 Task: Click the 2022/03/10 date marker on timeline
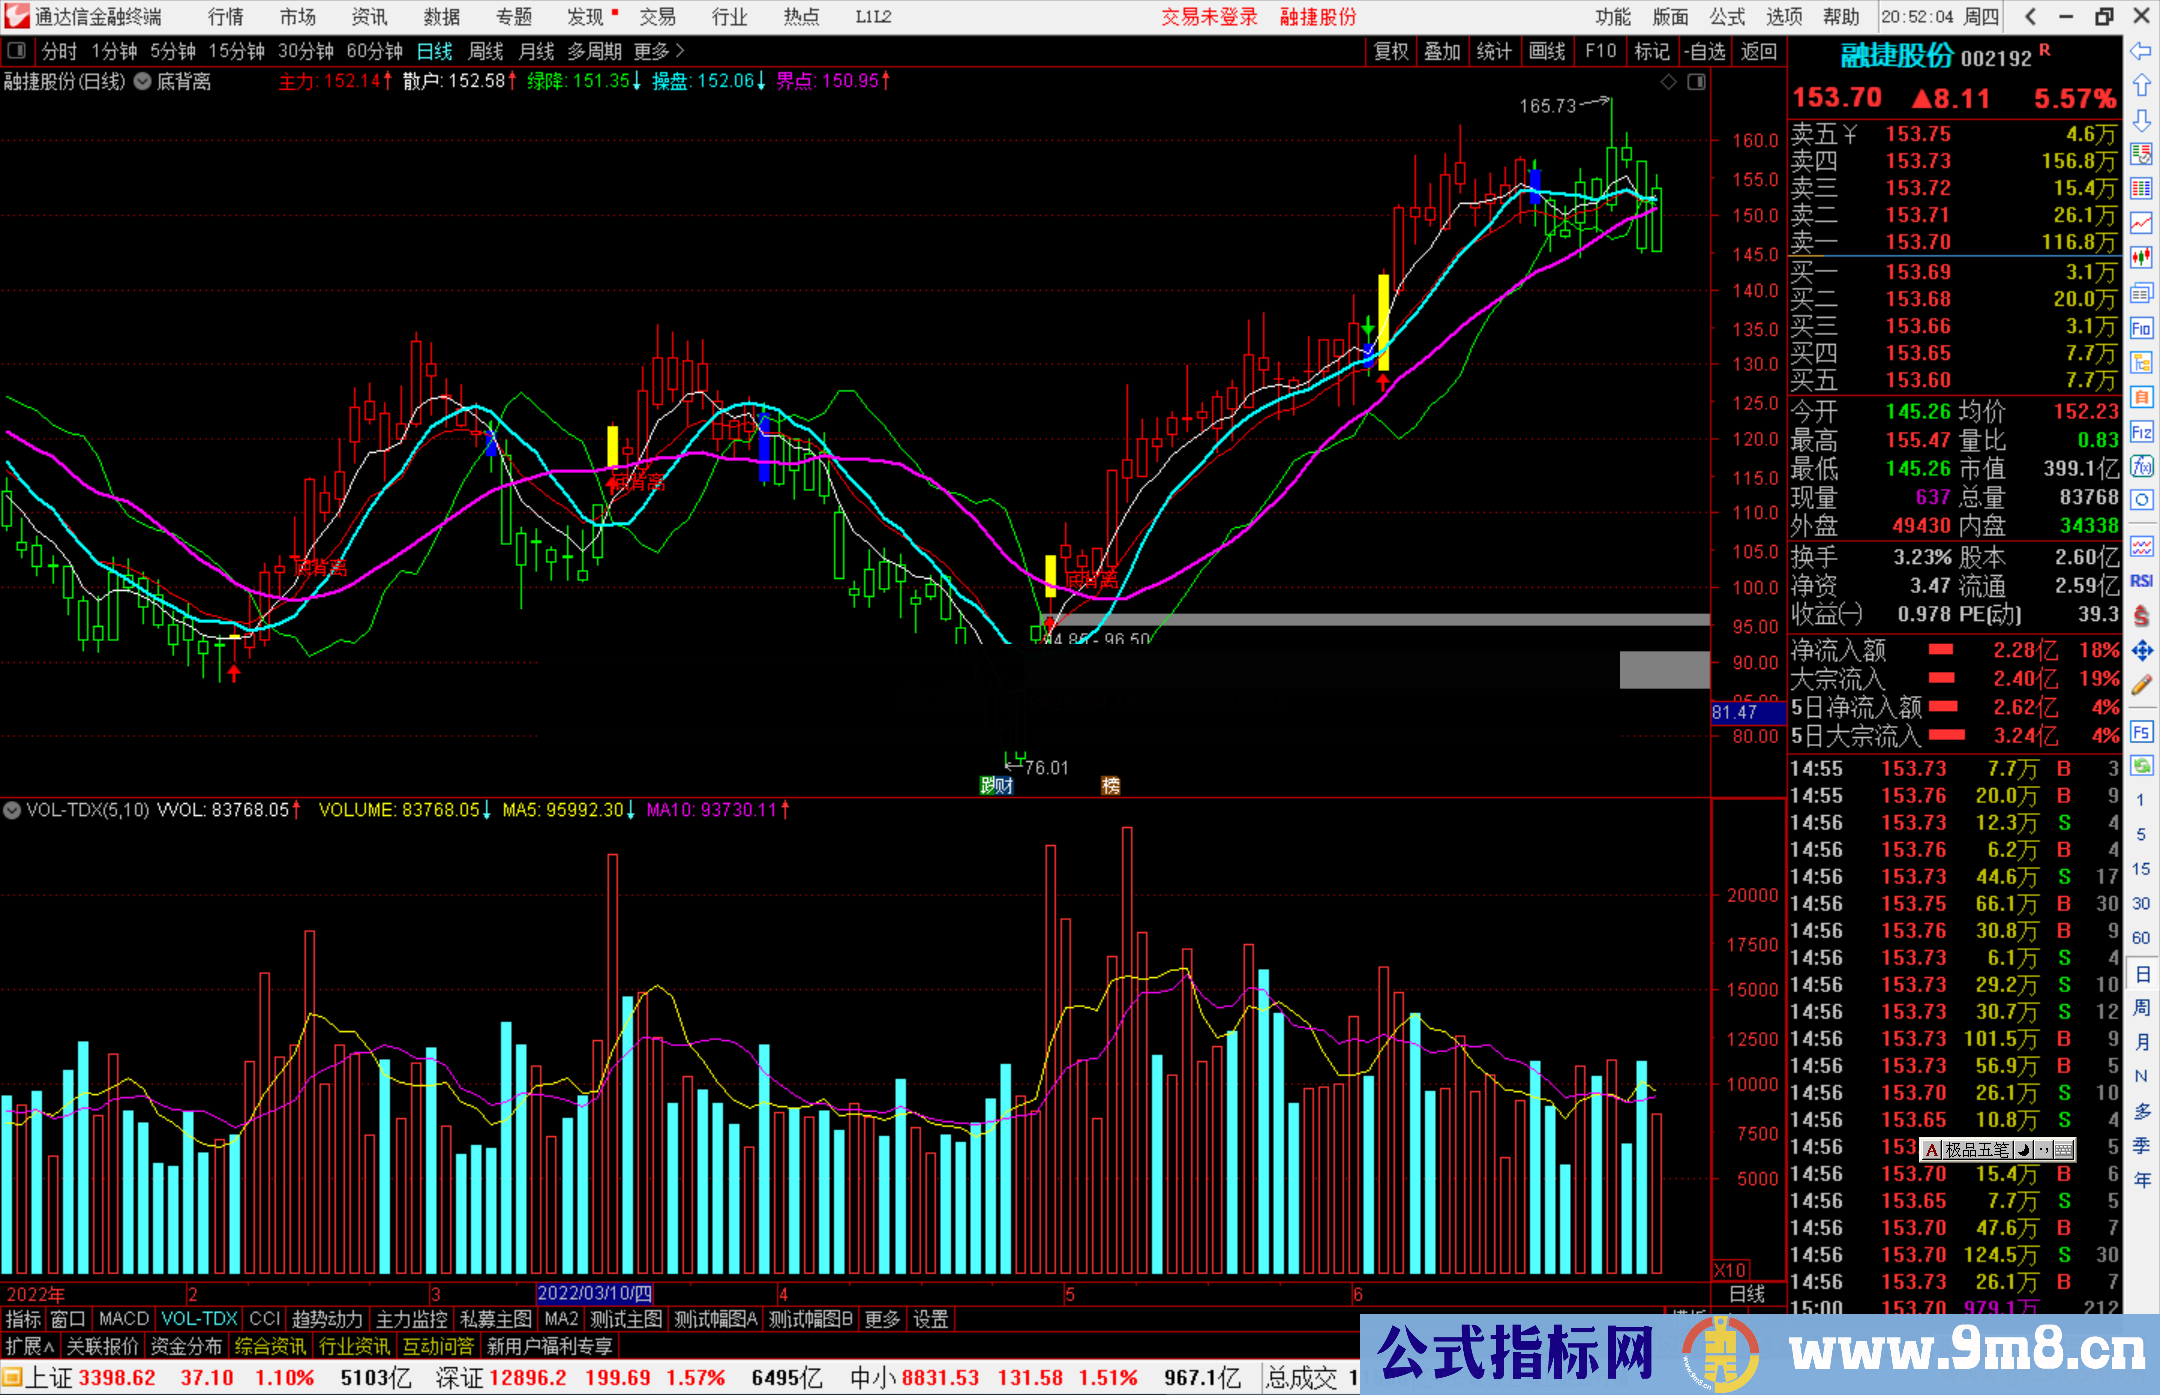point(594,1293)
